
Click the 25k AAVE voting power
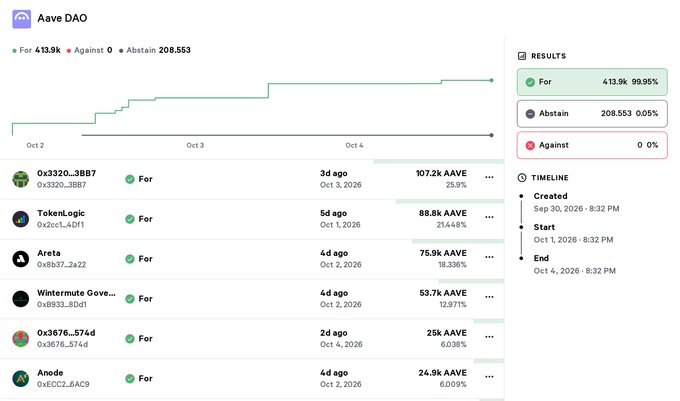click(x=447, y=333)
